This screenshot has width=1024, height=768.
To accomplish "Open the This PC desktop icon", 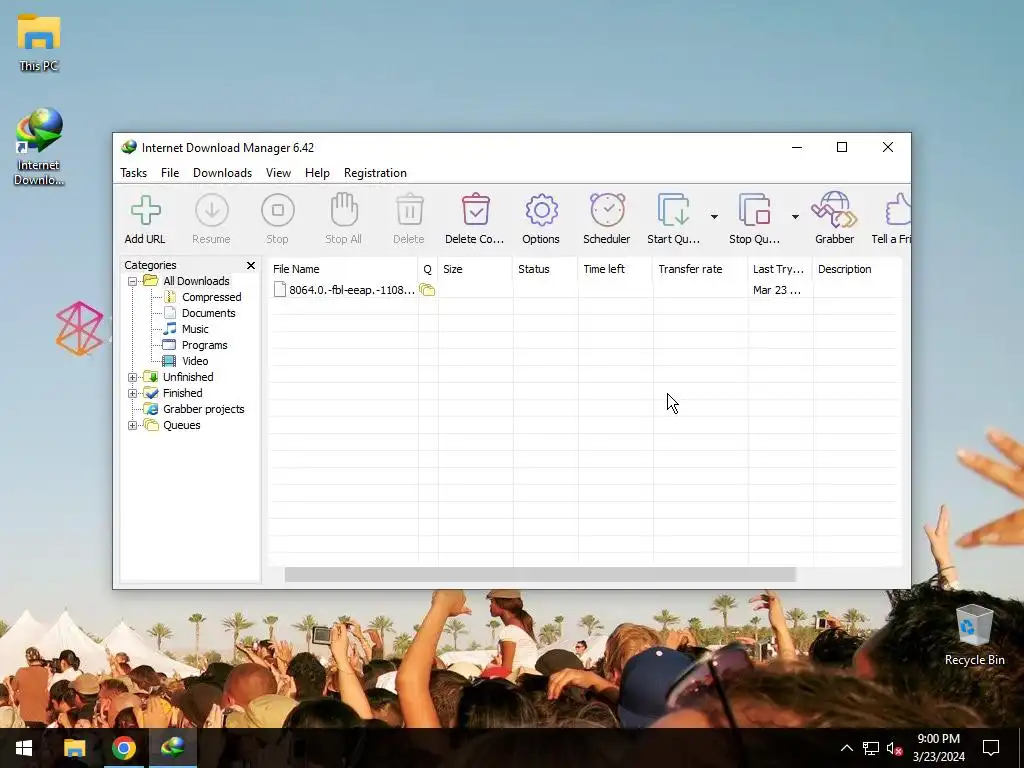I will [39, 42].
